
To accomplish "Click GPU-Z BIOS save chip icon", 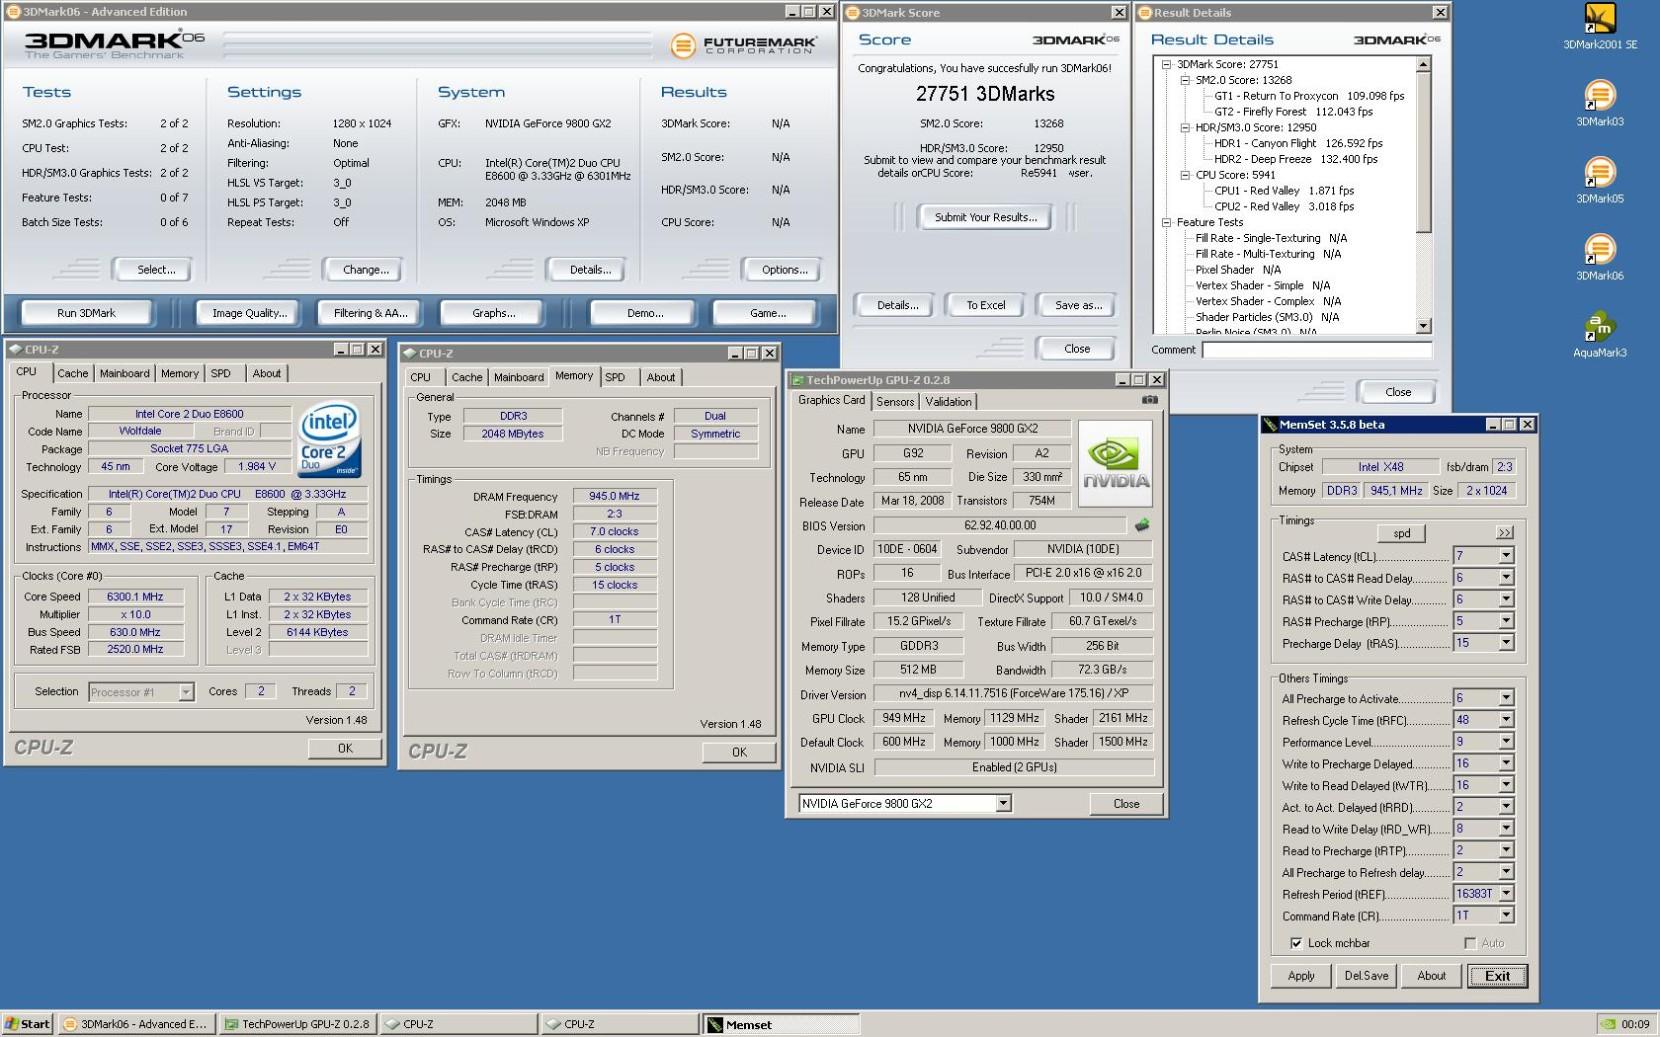I will [x=1142, y=525].
